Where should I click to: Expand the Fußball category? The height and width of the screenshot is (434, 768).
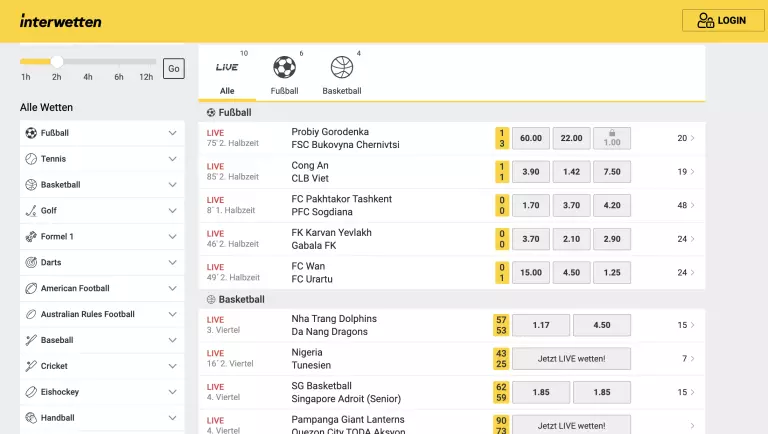(x=172, y=133)
